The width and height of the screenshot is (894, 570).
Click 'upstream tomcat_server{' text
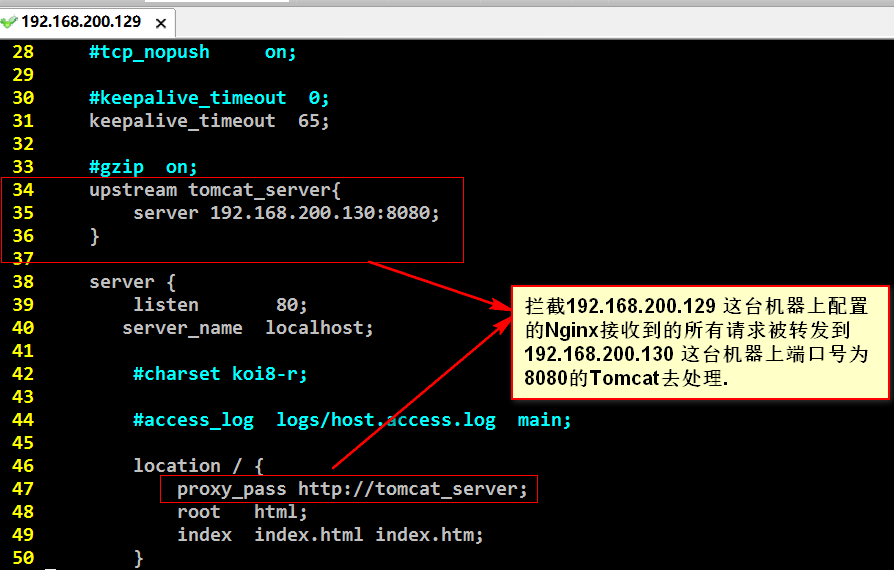point(215,190)
